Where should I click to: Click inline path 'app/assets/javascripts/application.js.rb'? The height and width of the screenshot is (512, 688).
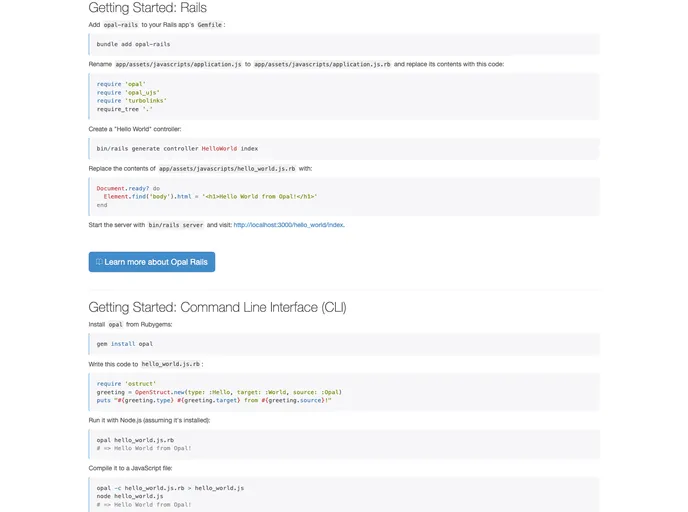coord(322,64)
